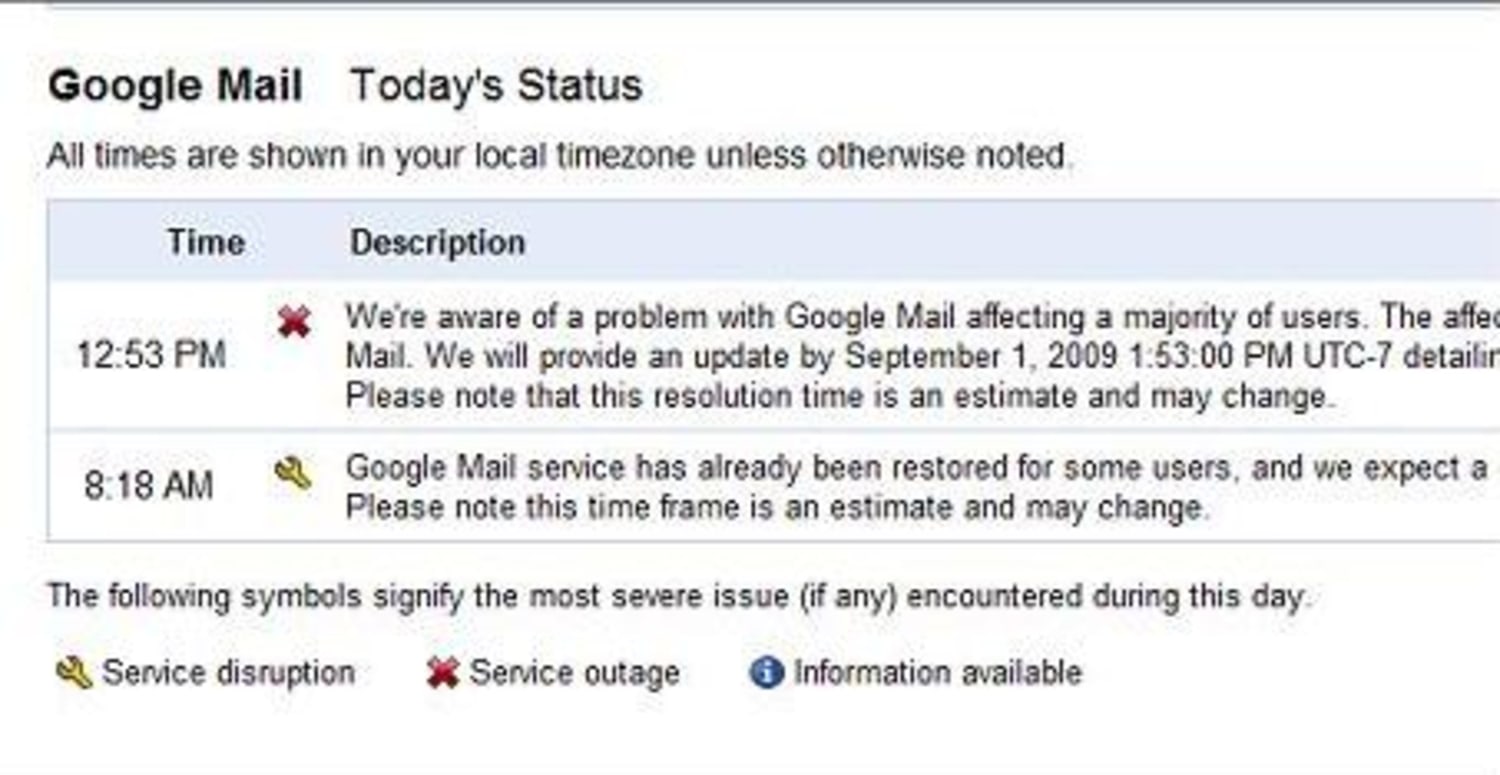This screenshot has width=1500, height=775.
Task: Click the blue info icon in the legend
Action: (765, 672)
